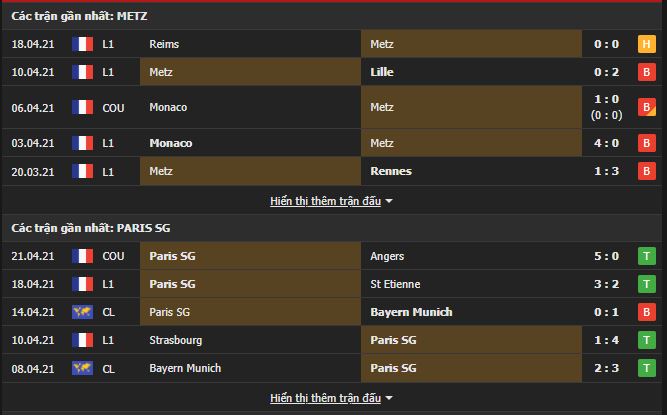This screenshot has height=415, width=667.
Task: Click the 5:0 score of Paris SG–Angers
Action: (x=605, y=256)
